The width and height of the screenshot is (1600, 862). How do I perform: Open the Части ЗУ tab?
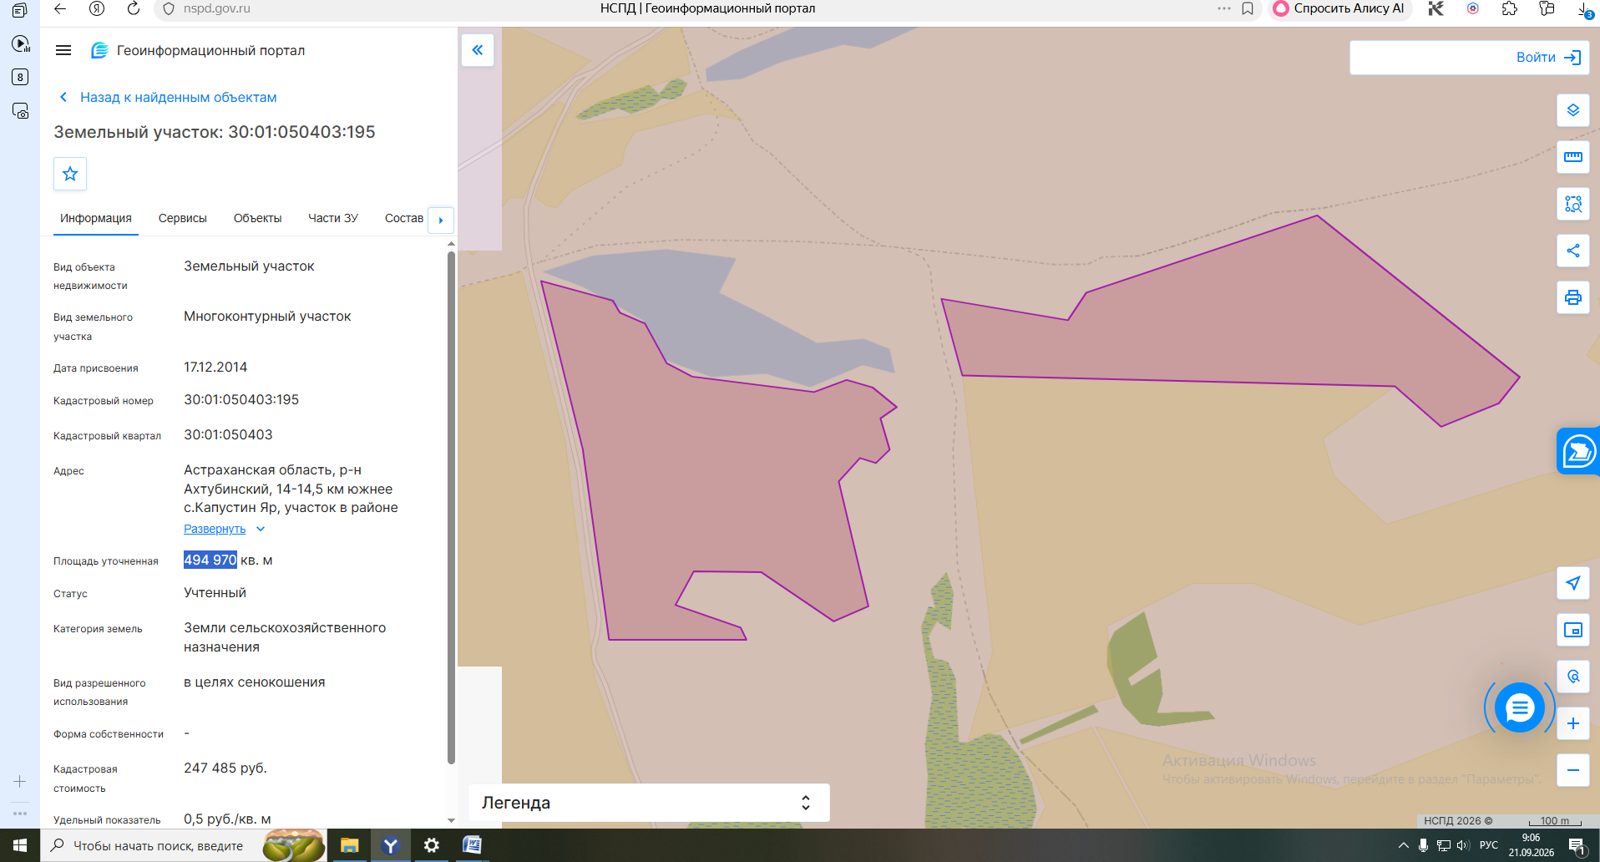click(x=333, y=218)
